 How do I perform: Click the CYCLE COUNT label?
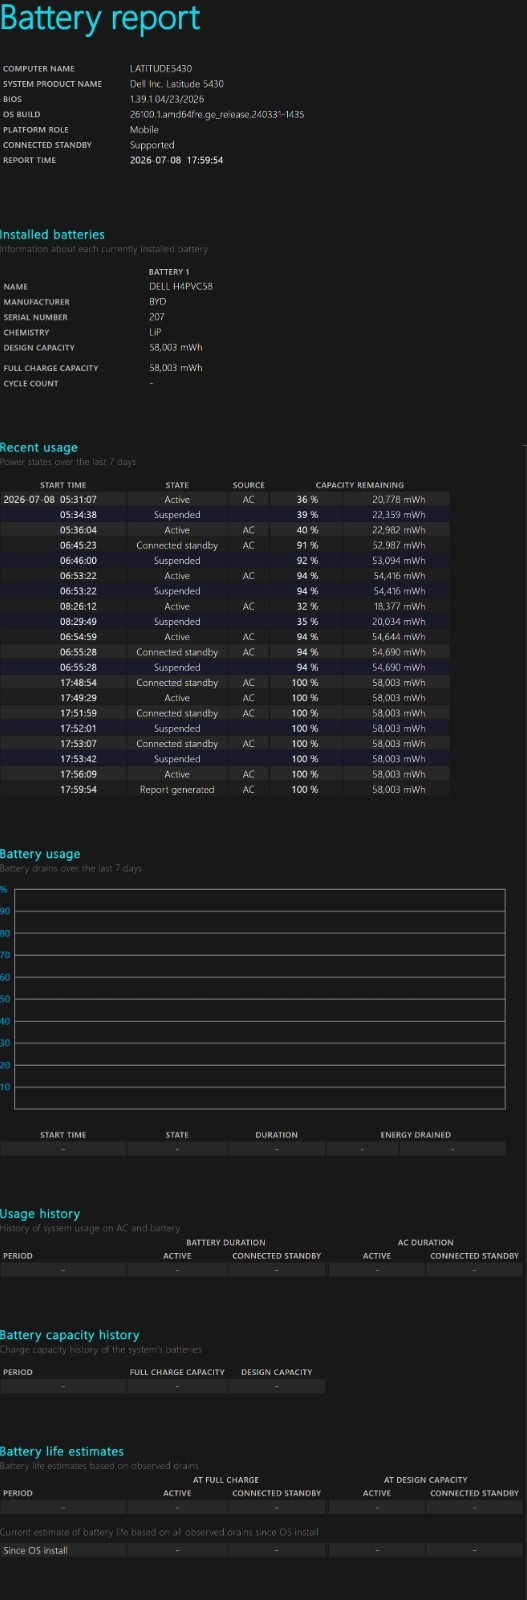31,383
